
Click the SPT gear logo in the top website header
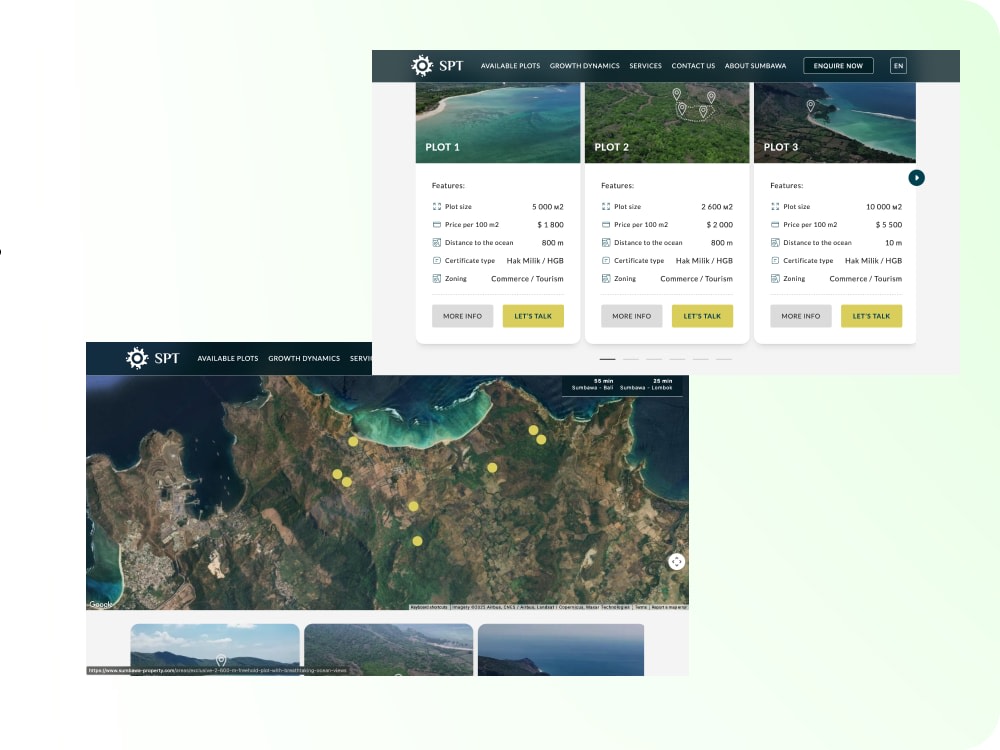tap(438, 66)
